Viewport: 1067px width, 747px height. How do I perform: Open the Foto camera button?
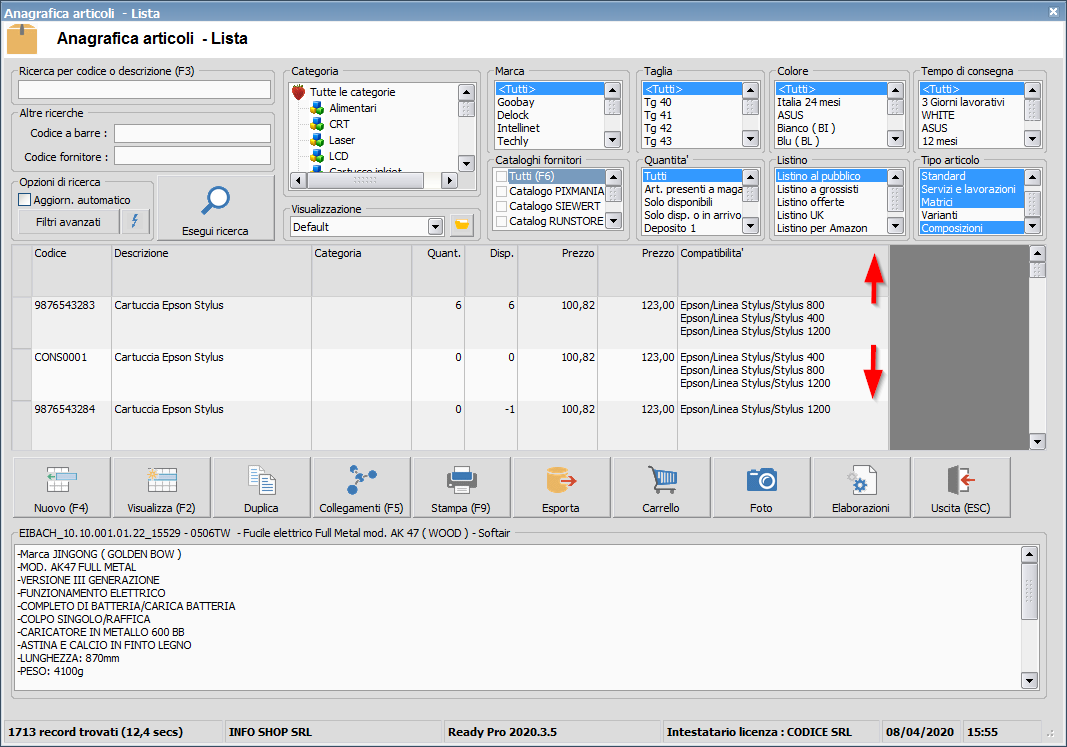point(761,487)
